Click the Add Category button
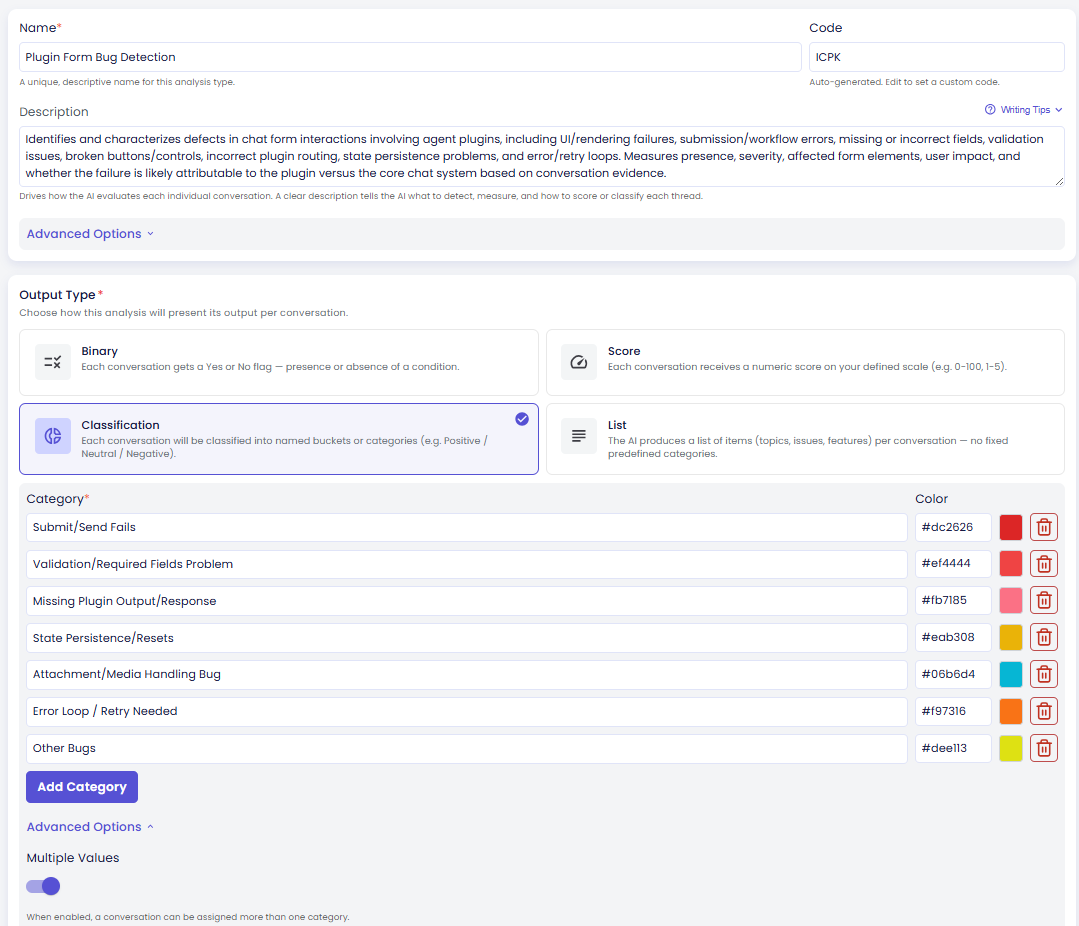The image size is (1079, 926). [82, 787]
